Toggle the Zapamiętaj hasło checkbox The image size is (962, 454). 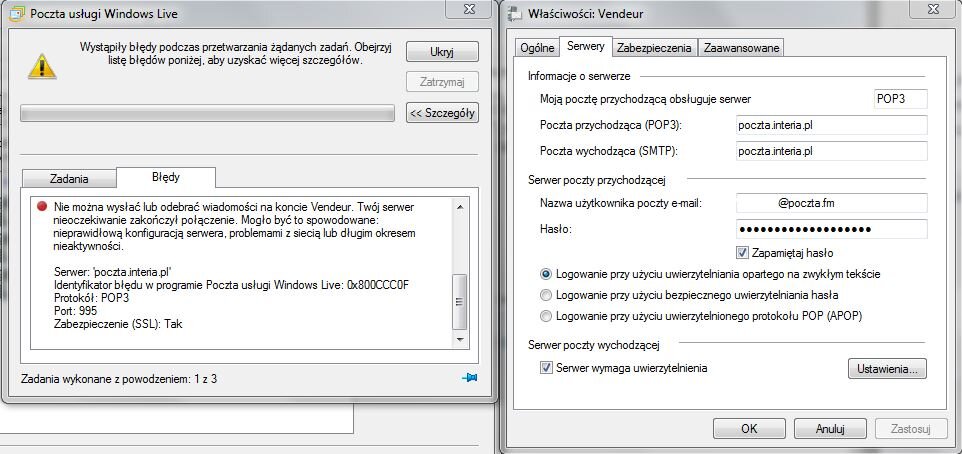coord(742,253)
